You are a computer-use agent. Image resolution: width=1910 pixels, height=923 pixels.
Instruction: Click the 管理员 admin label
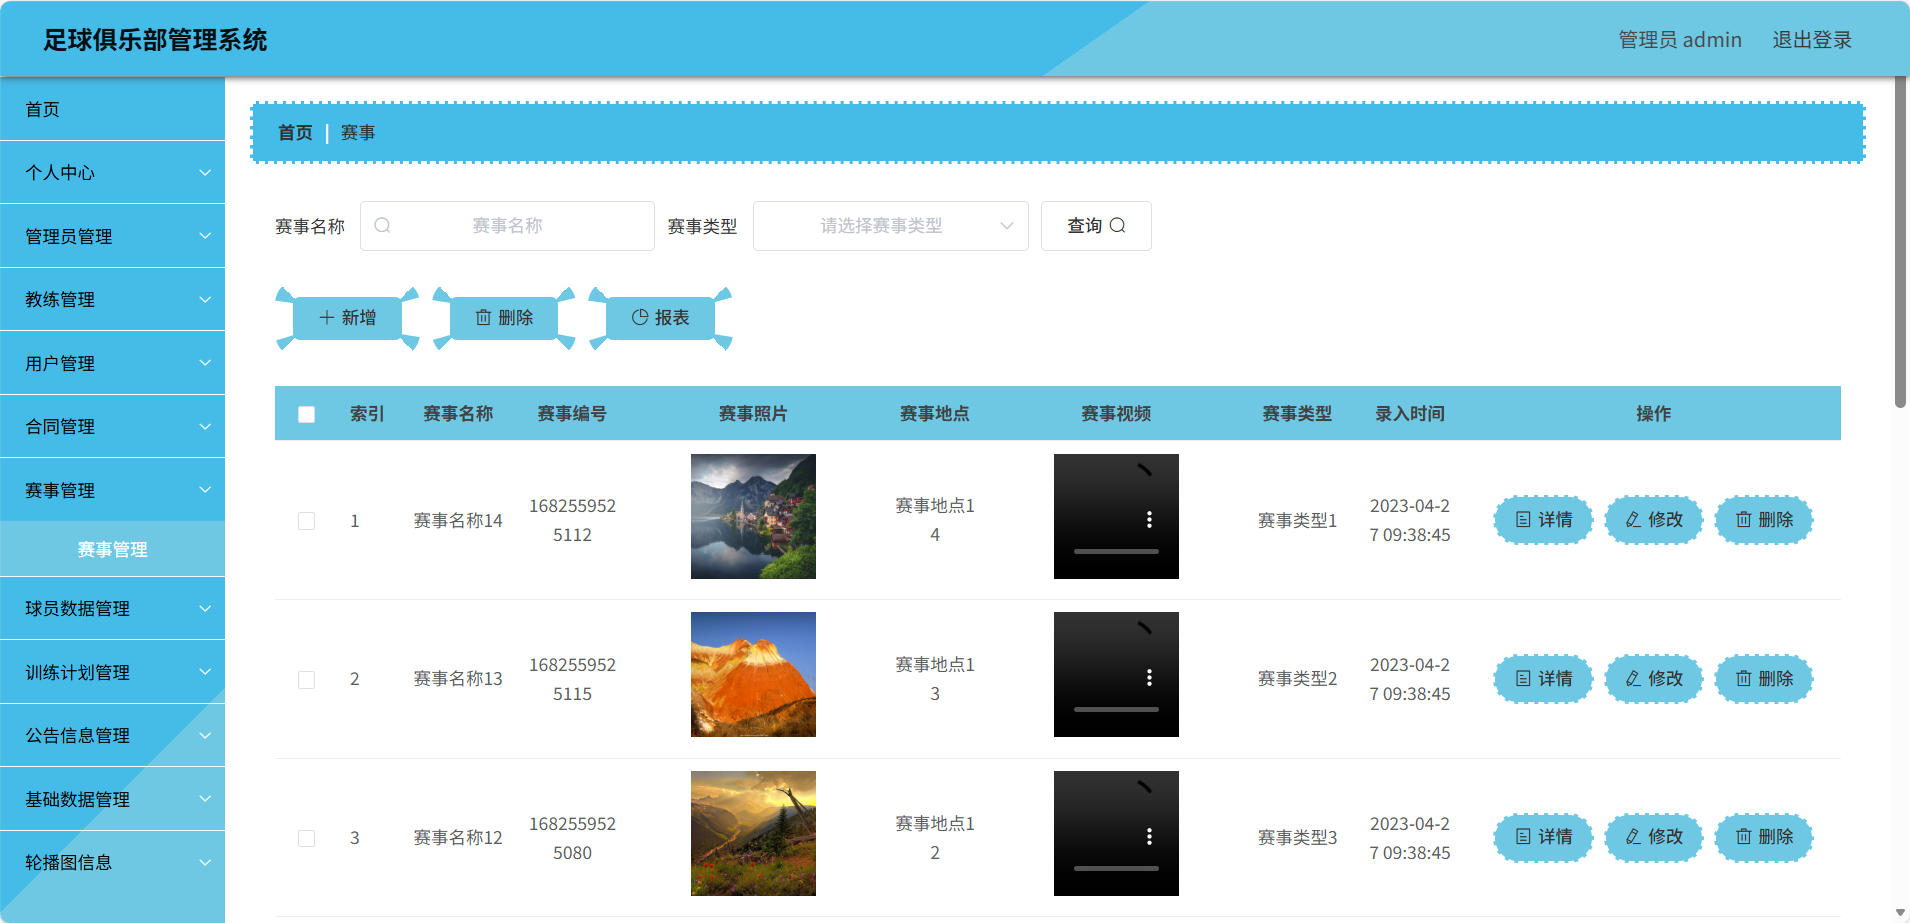tap(1680, 40)
